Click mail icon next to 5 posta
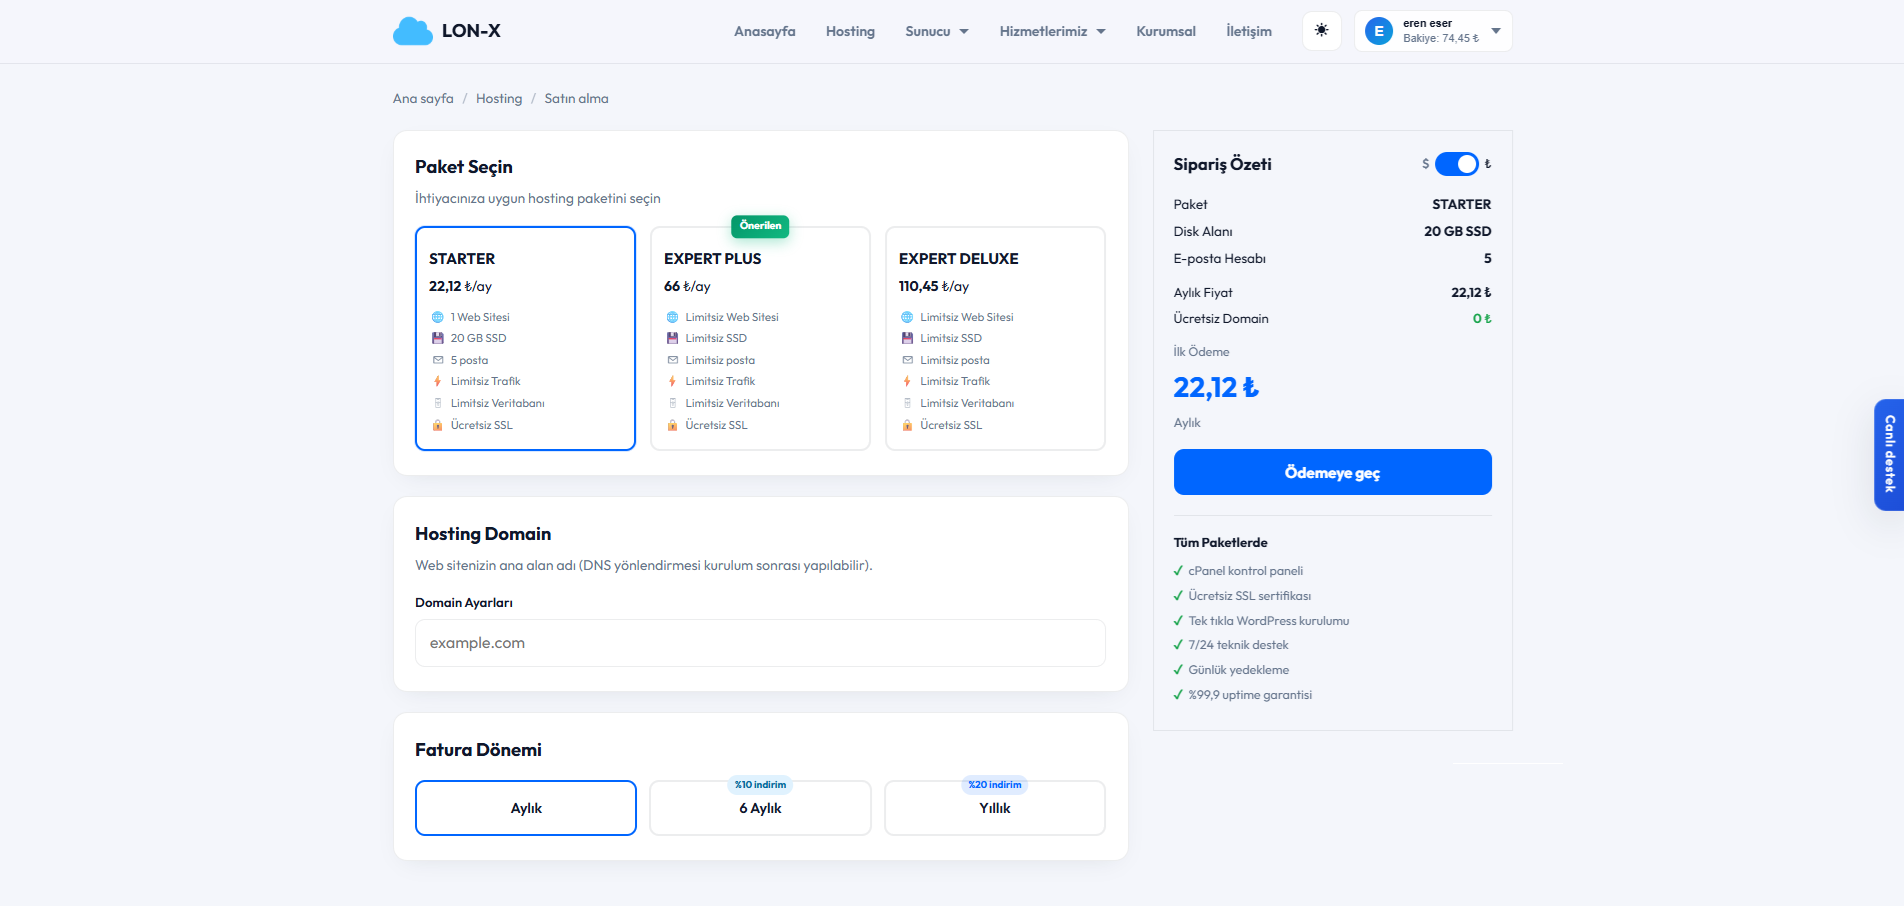The image size is (1904, 906). (x=437, y=360)
